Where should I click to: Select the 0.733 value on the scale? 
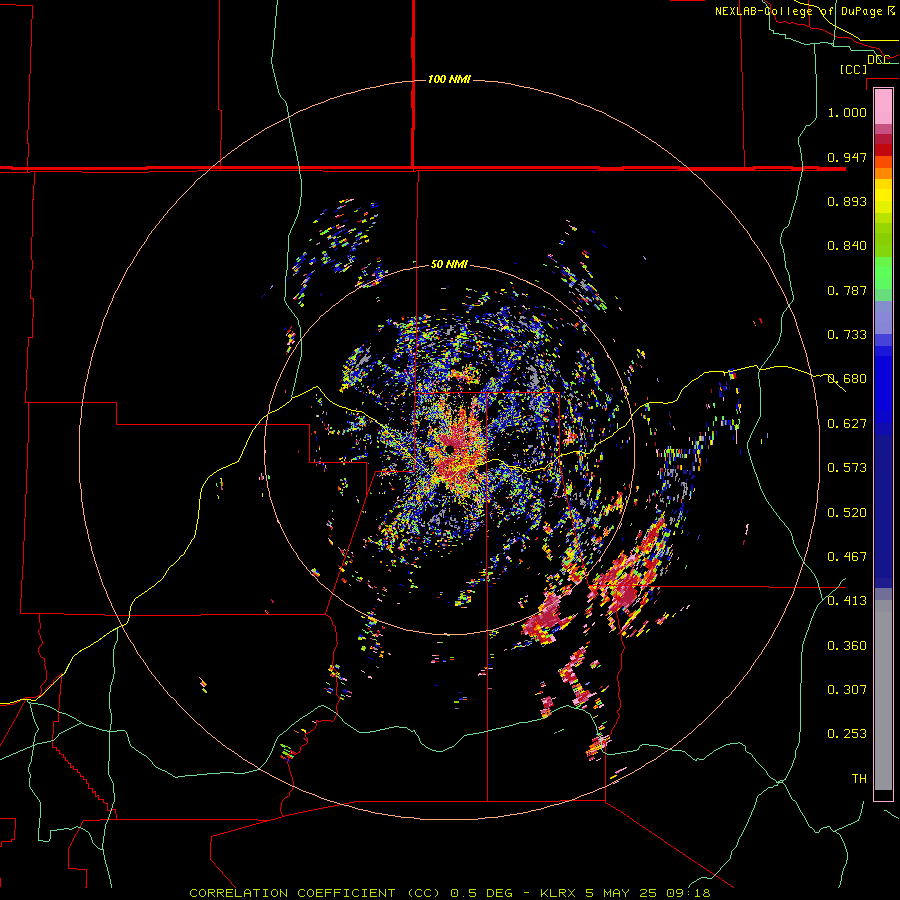click(847, 334)
